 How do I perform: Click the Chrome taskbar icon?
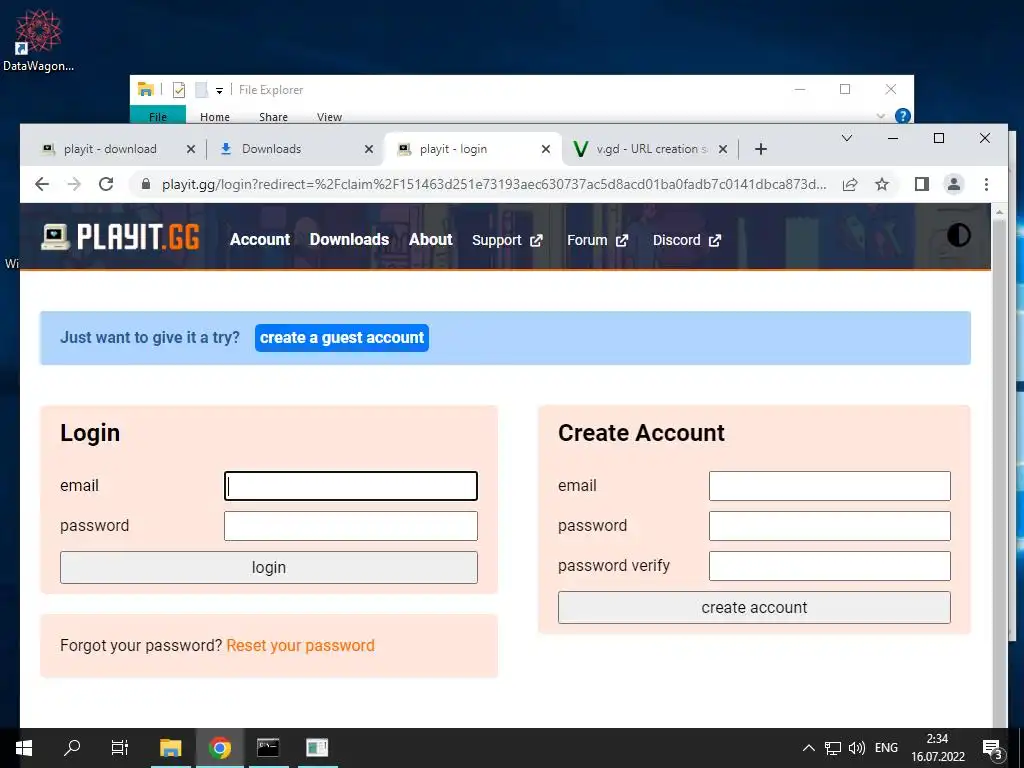(x=219, y=748)
